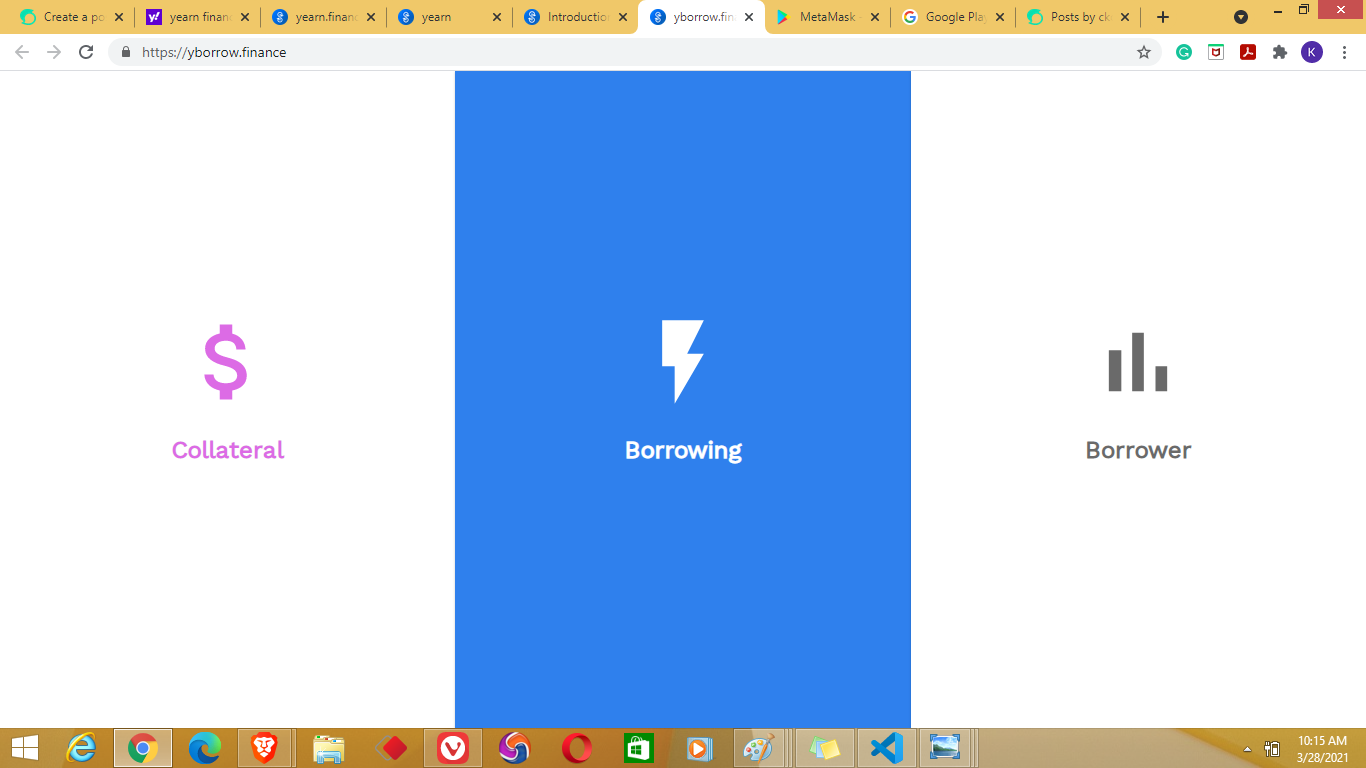Open the Grammarly extension icon
The height and width of the screenshot is (768, 1366).
coord(1184,52)
